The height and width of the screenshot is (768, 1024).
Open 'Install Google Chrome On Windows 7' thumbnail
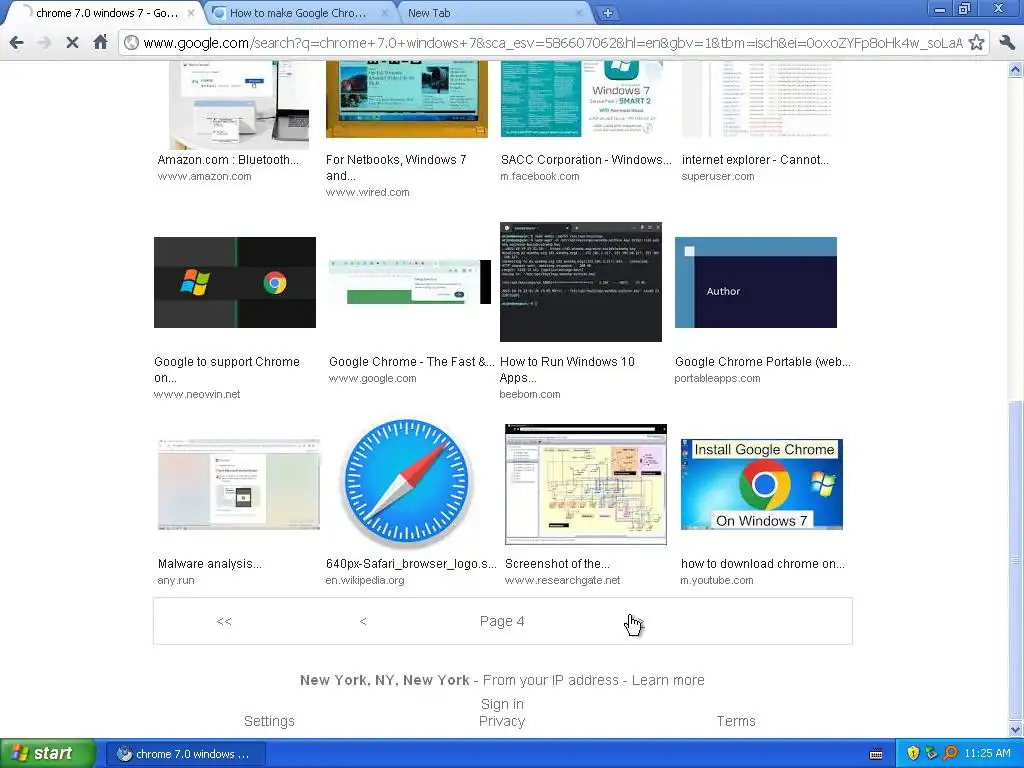coord(761,484)
